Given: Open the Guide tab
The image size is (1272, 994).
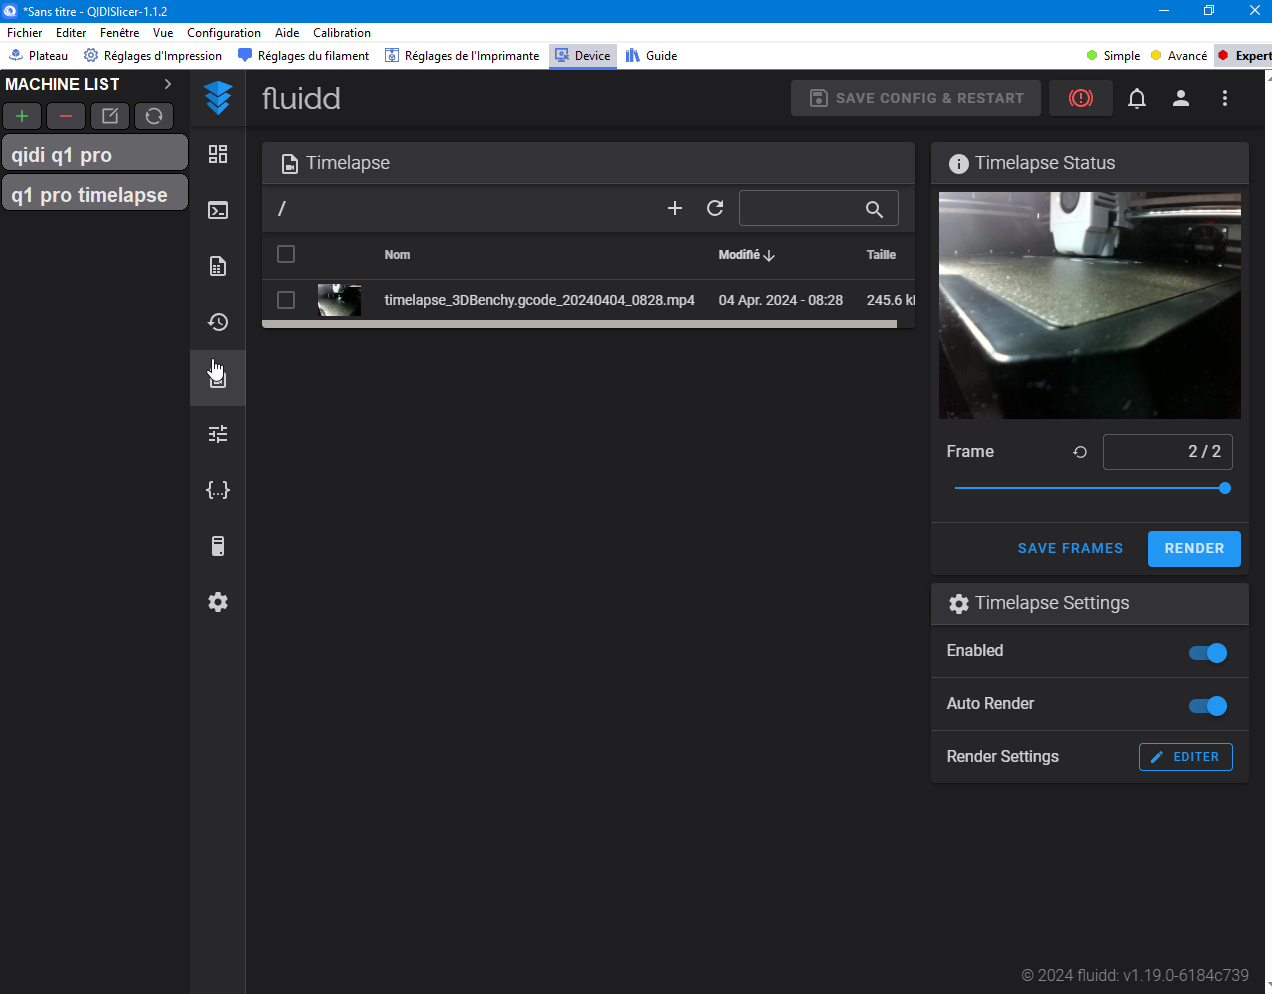Looking at the screenshot, I should click(x=652, y=56).
